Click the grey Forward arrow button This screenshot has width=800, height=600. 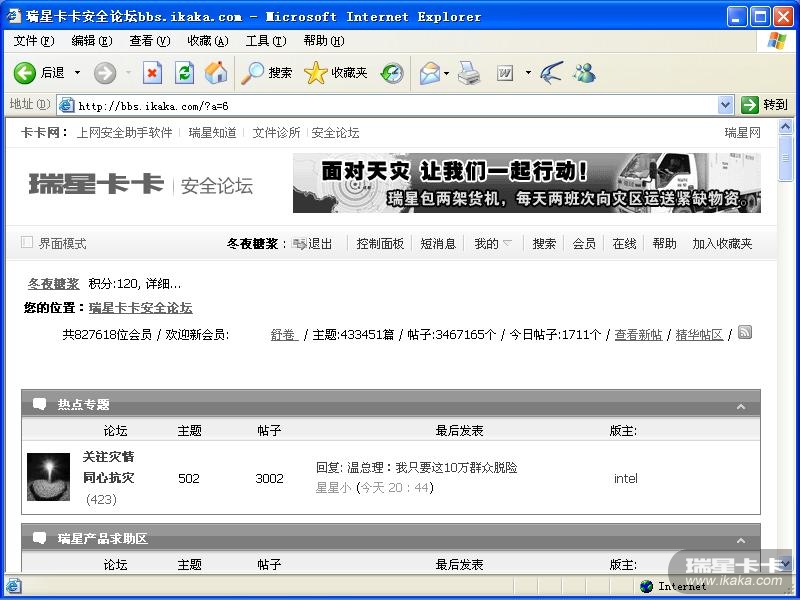click(105, 73)
